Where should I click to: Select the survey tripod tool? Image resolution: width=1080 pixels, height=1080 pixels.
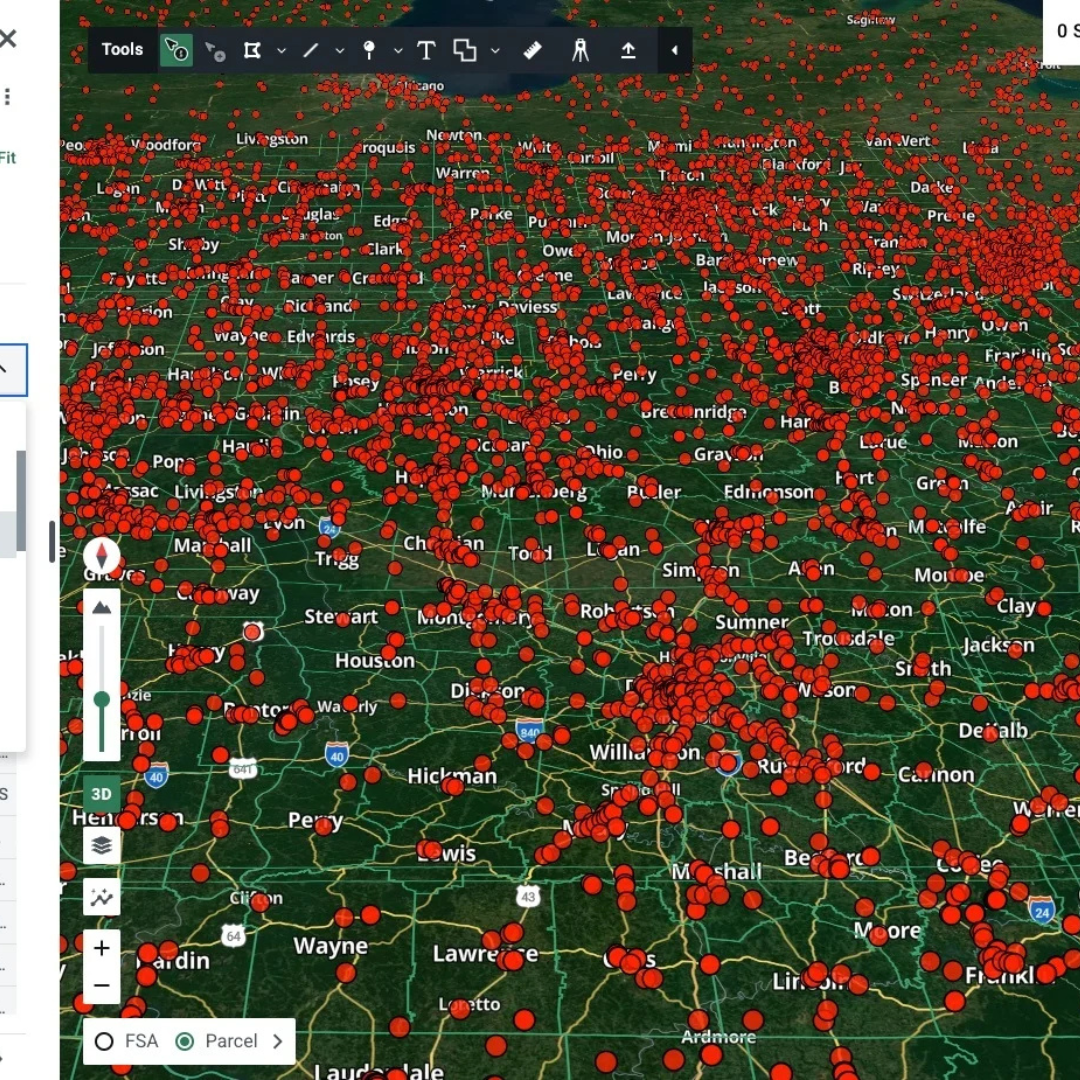pyautogui.click(x=580, y=50)
